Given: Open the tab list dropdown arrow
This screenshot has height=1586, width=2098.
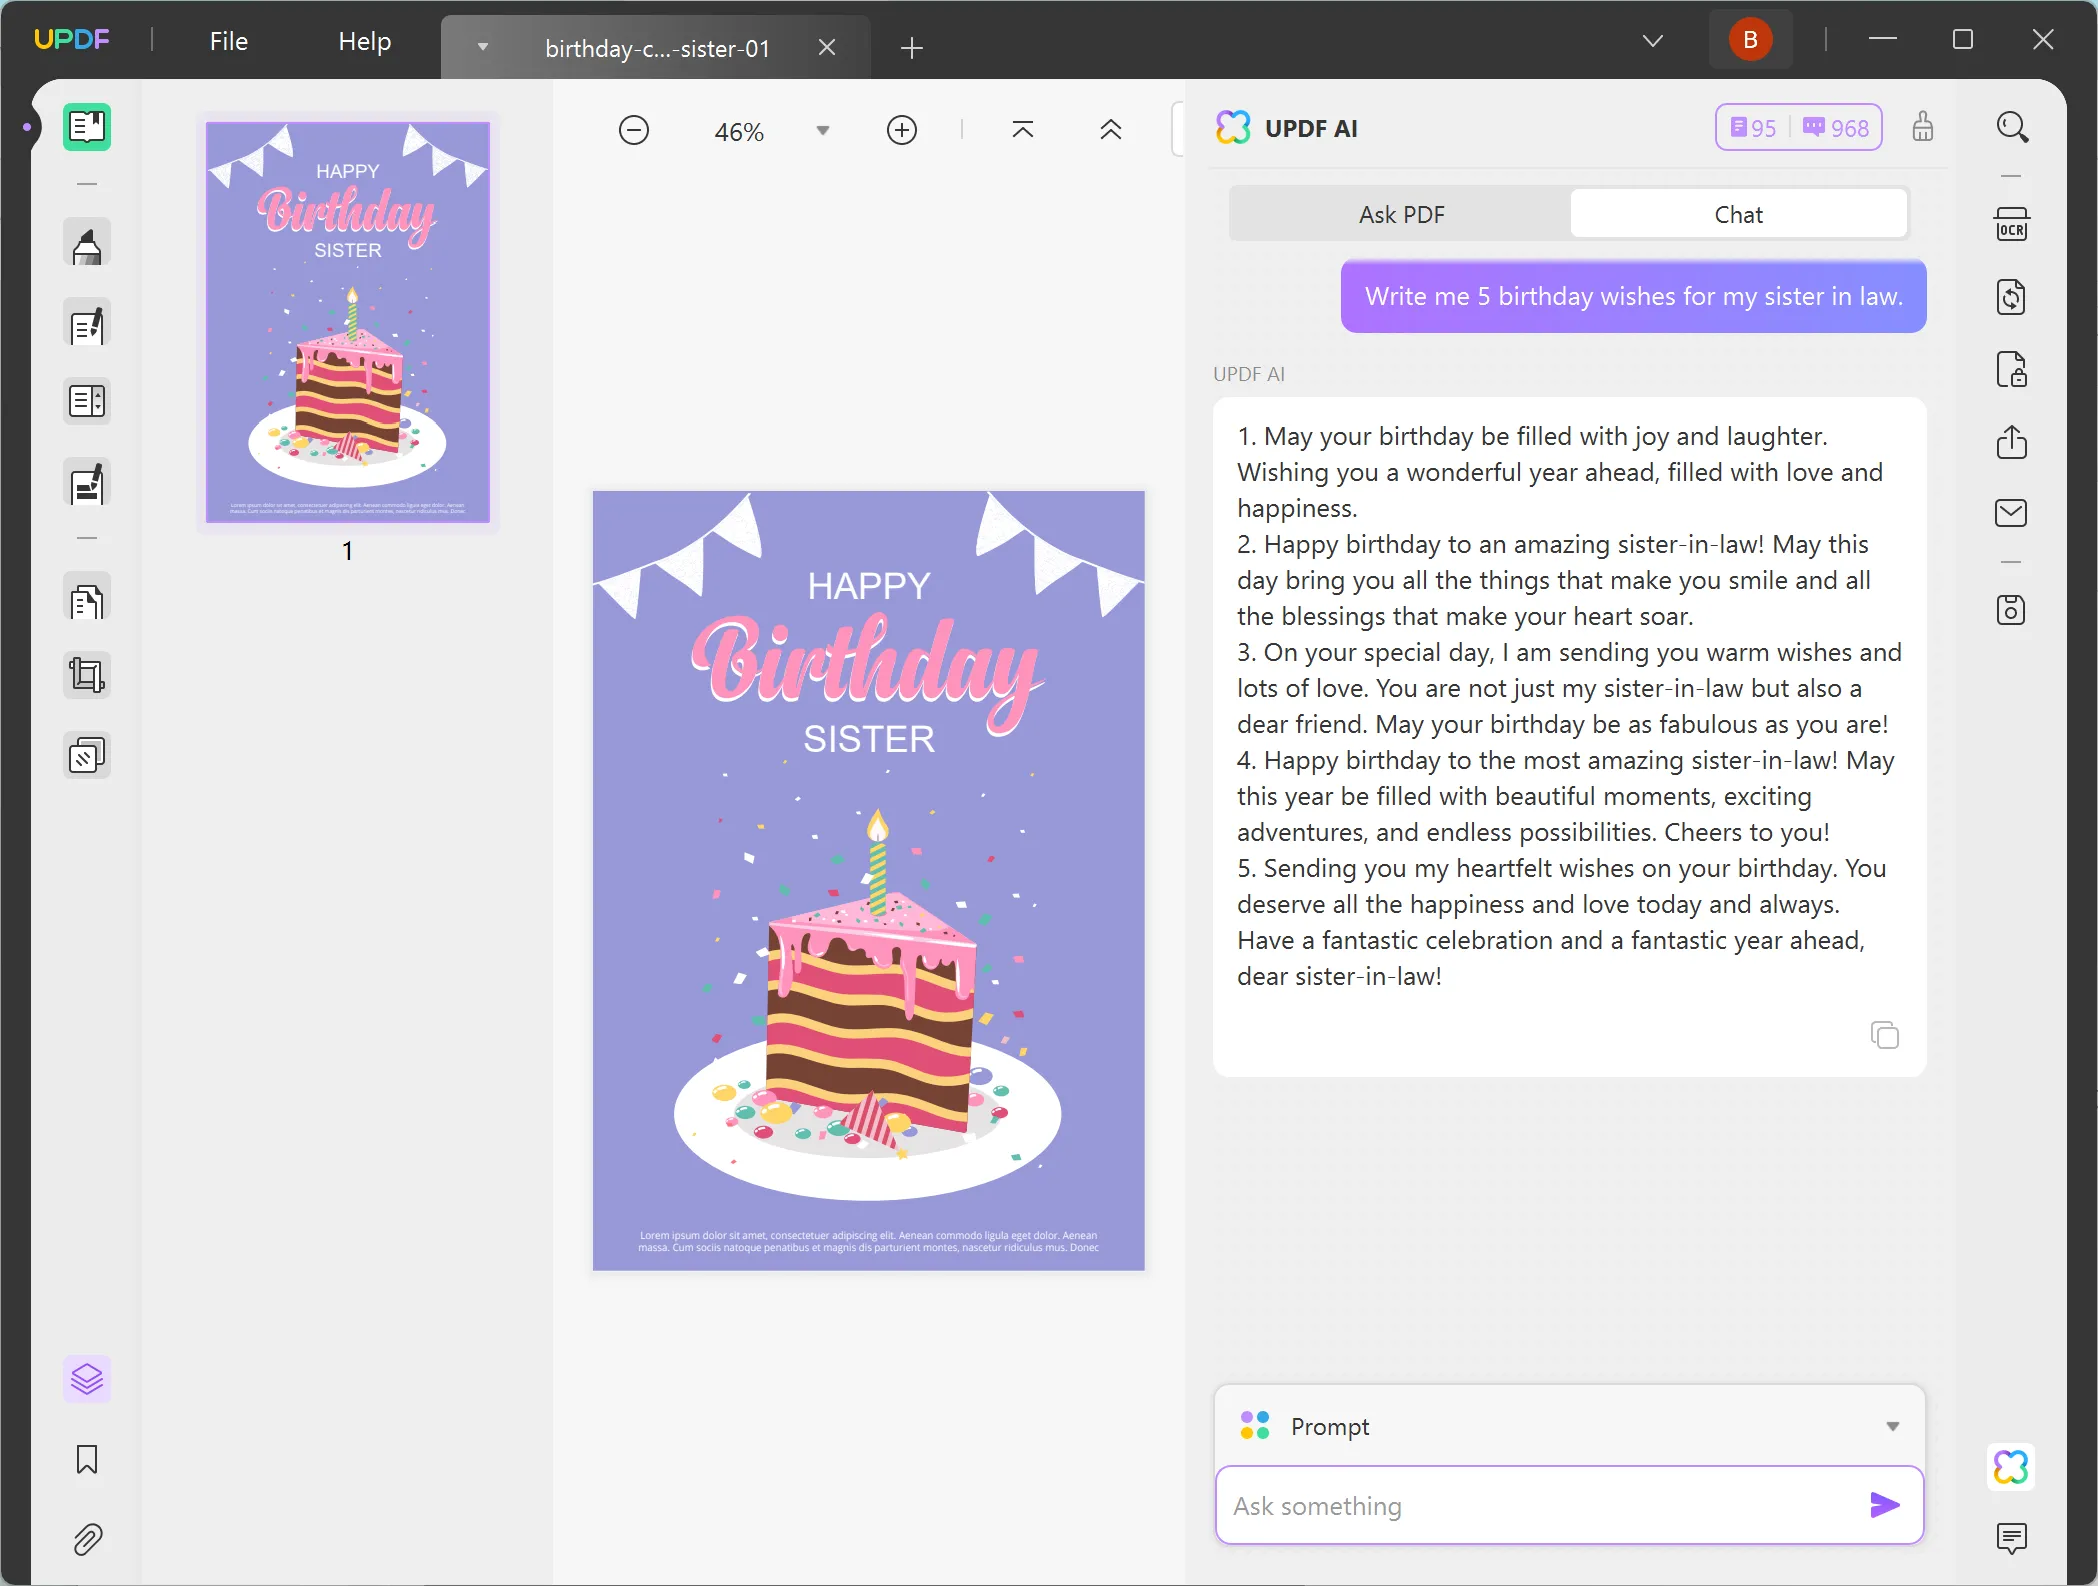Looking at the screenshot, I should coord(1652,41).
